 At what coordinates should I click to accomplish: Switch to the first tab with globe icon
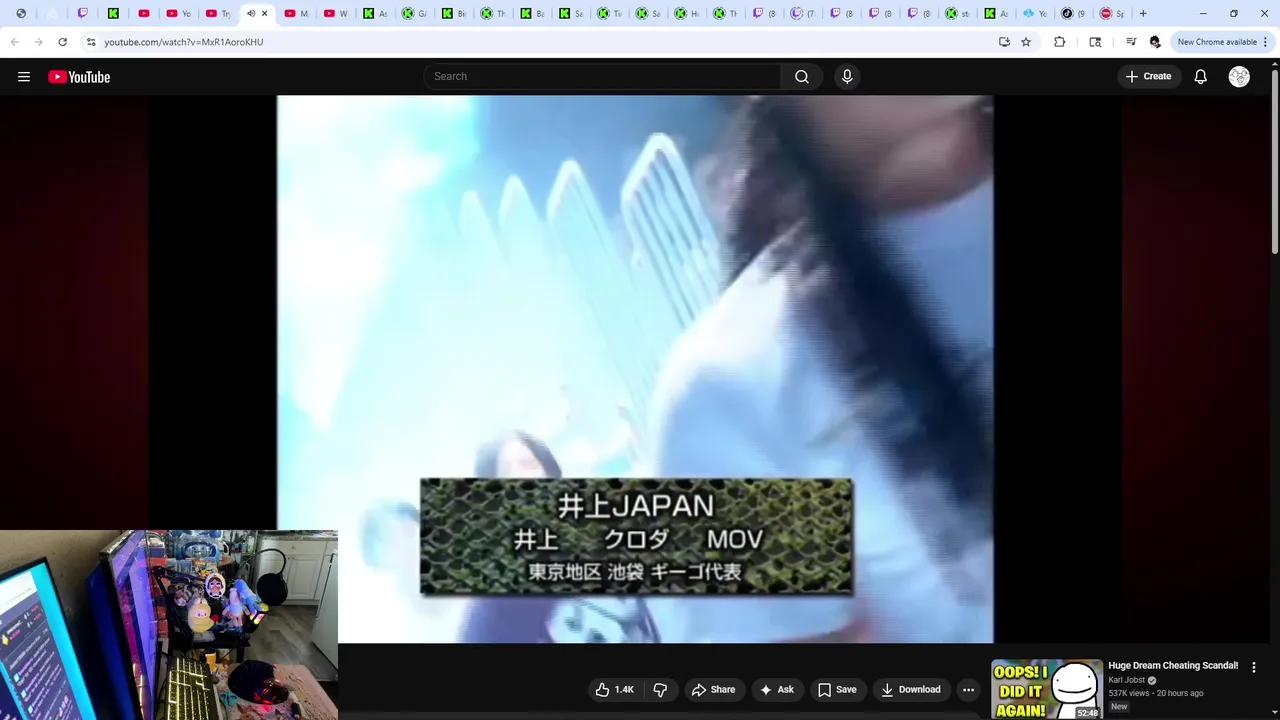point(21,14)
